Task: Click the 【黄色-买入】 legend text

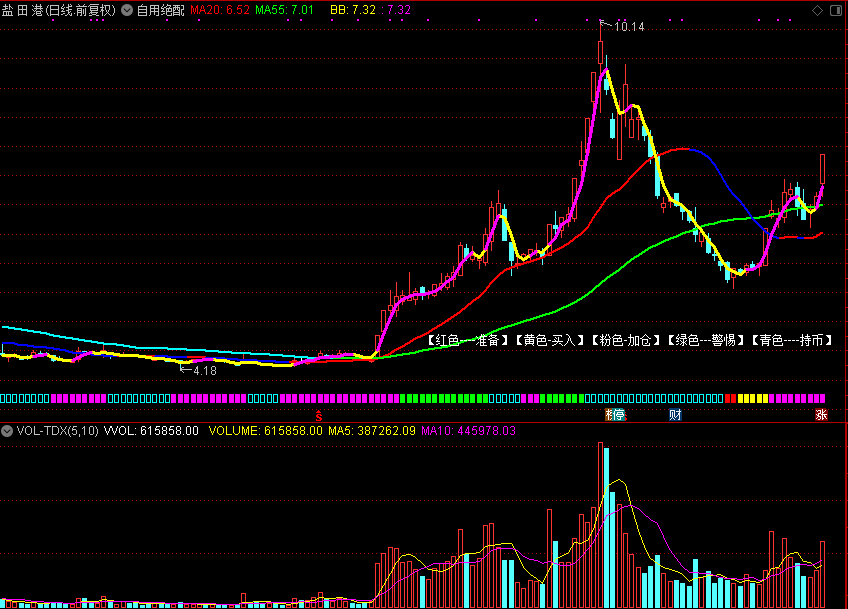Action: tap(549, 340)
